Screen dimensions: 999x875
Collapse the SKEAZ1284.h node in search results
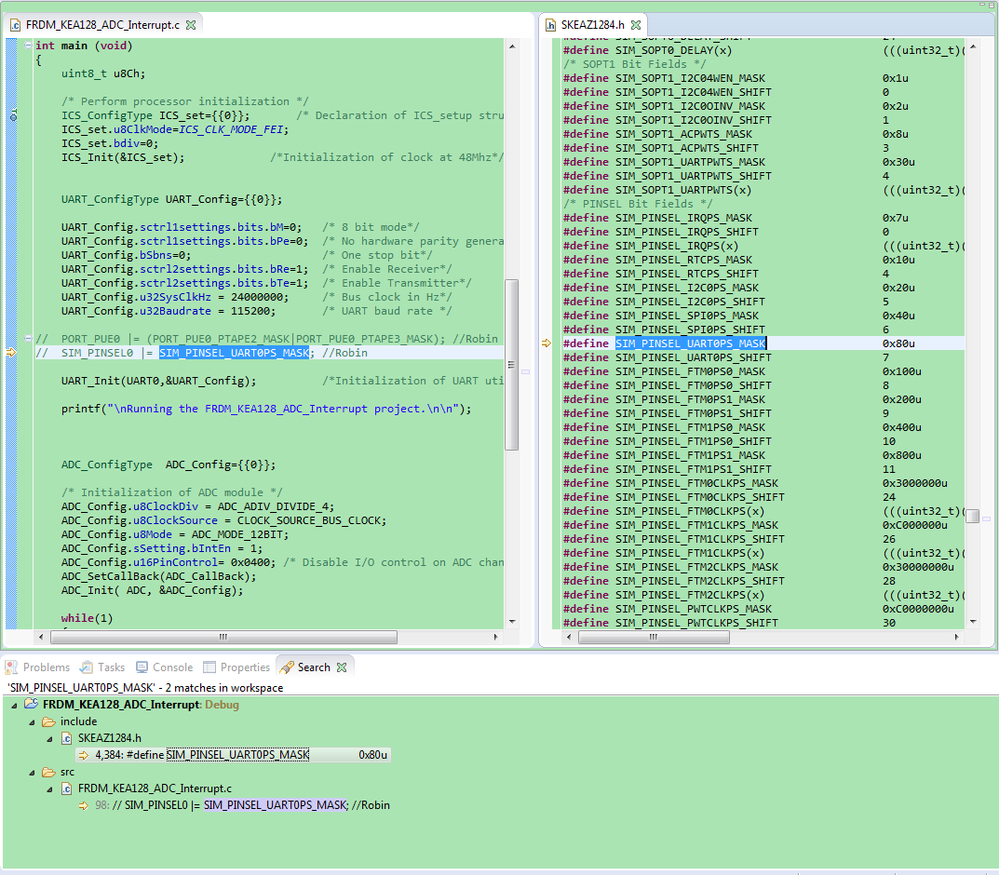pyautogui.click(x=50, y=739)
